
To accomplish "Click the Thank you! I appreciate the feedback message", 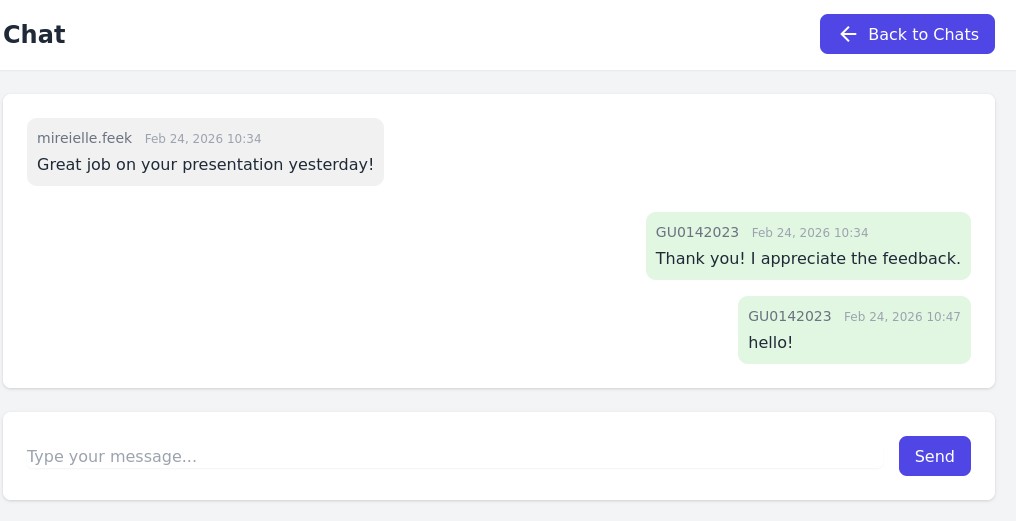I will tap(808, 258).
